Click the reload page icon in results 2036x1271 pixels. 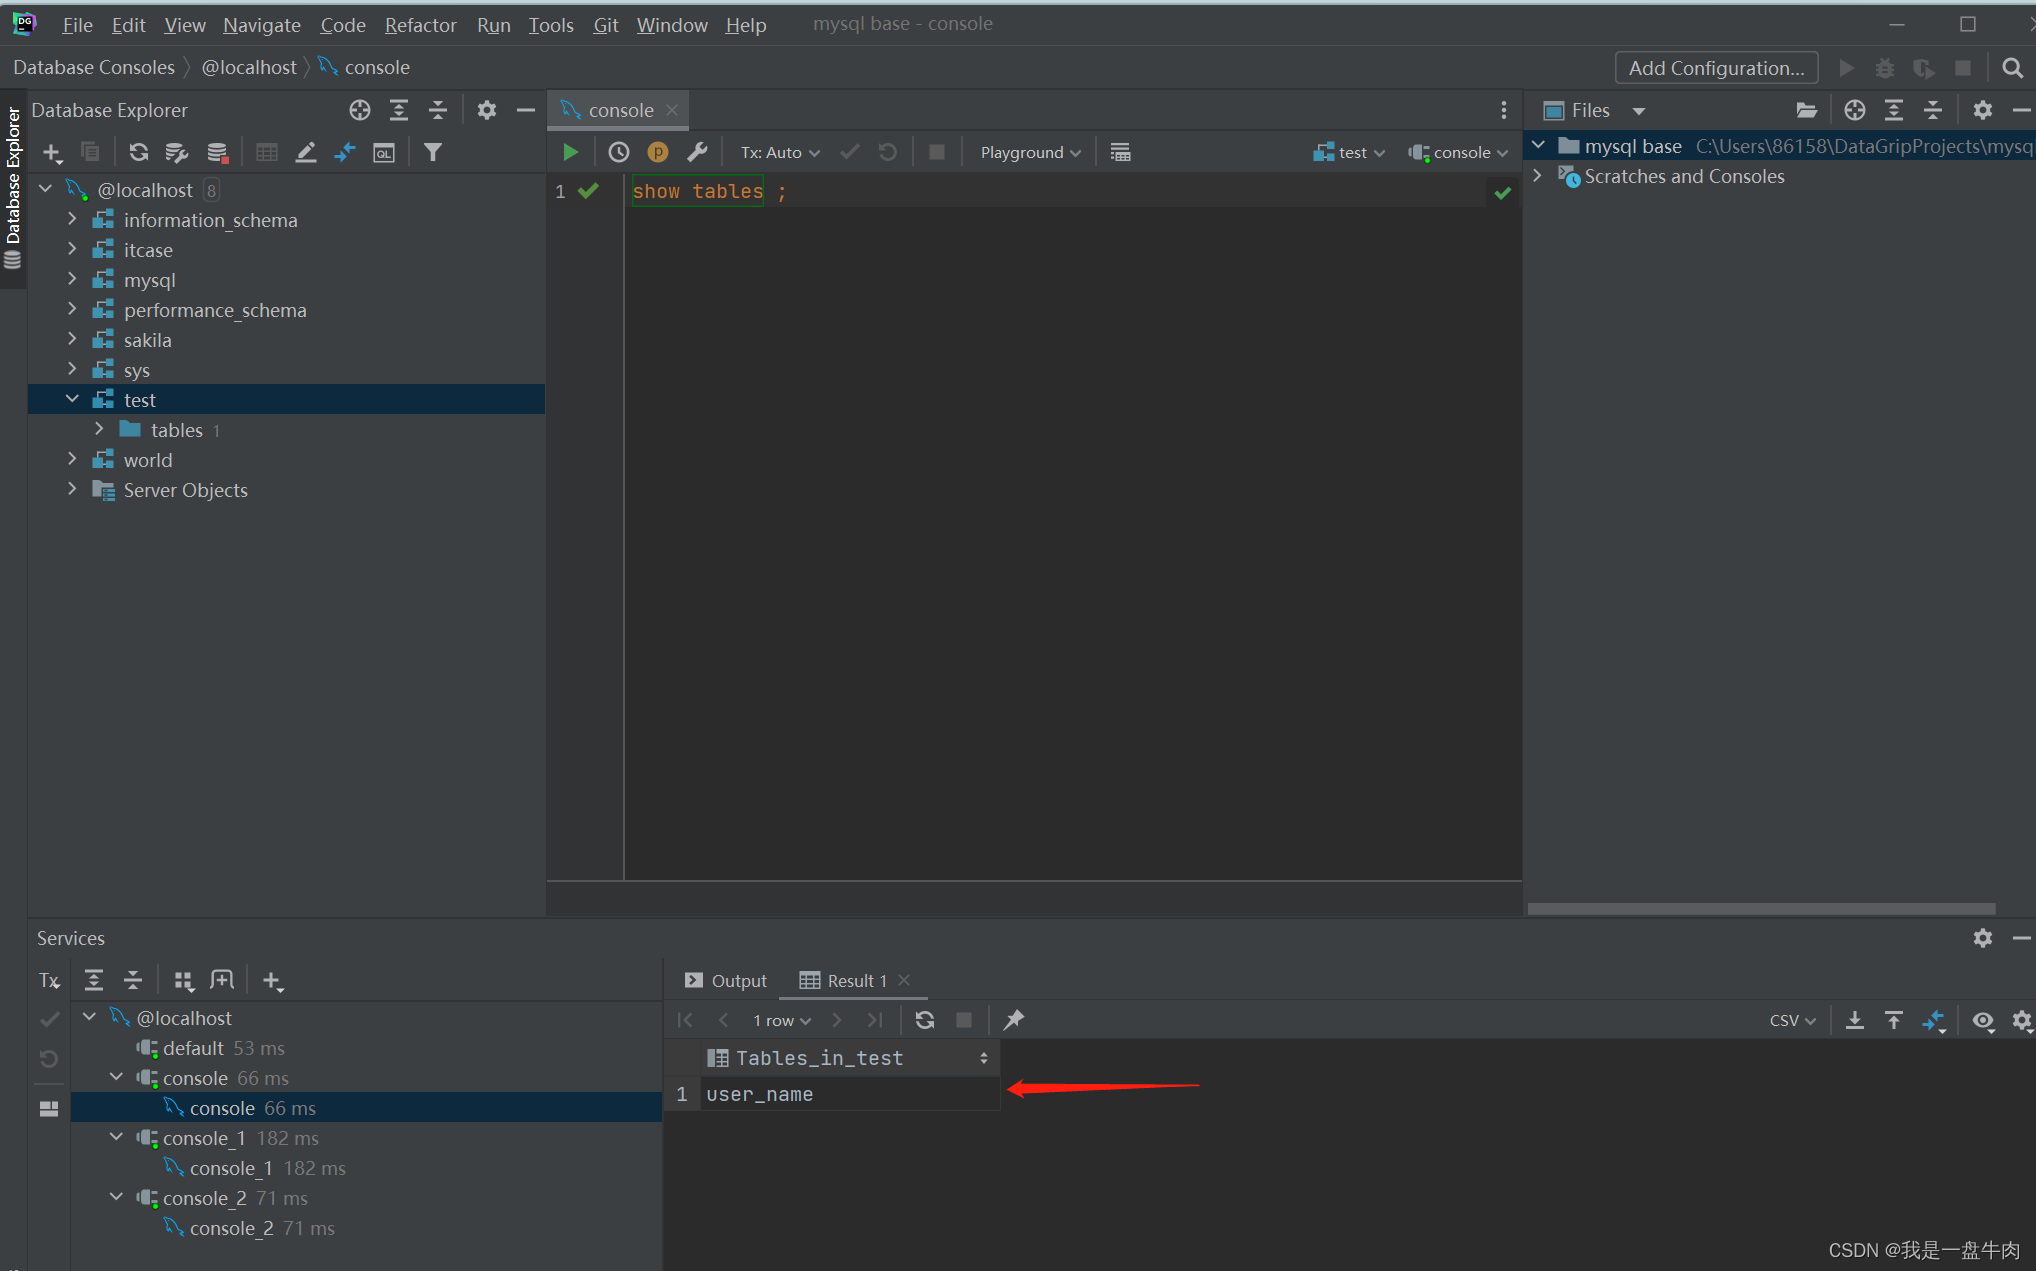click(925, 1020)
